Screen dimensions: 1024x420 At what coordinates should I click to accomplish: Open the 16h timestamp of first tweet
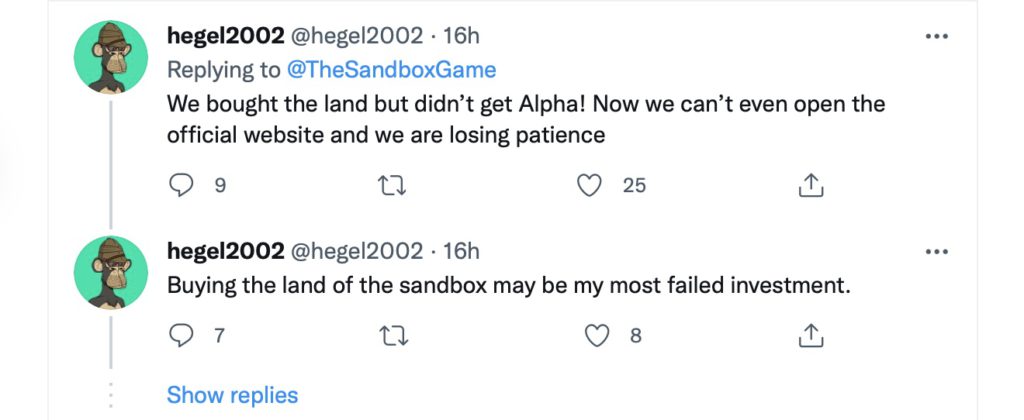(461, 37)
